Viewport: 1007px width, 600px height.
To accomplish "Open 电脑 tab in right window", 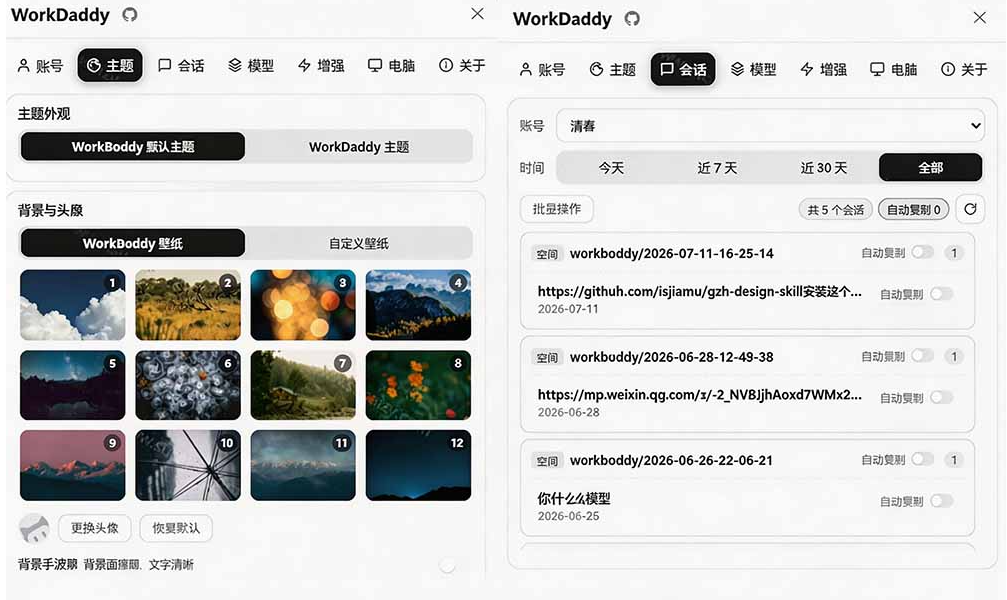I will click(893, 69).
